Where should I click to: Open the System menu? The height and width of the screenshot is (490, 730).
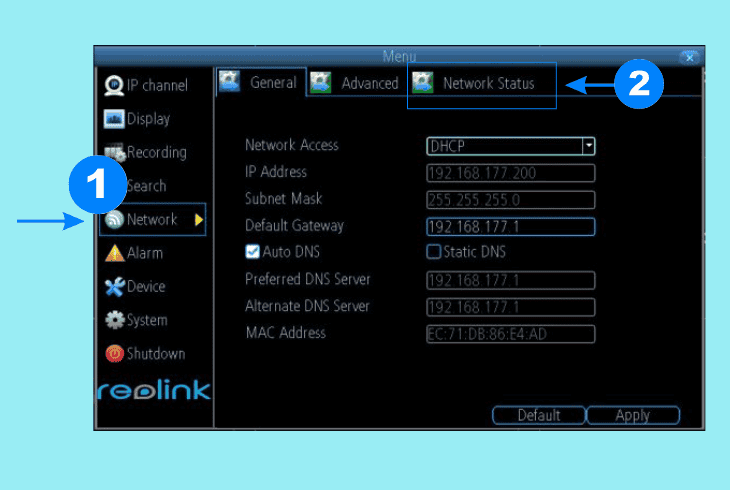136,320
